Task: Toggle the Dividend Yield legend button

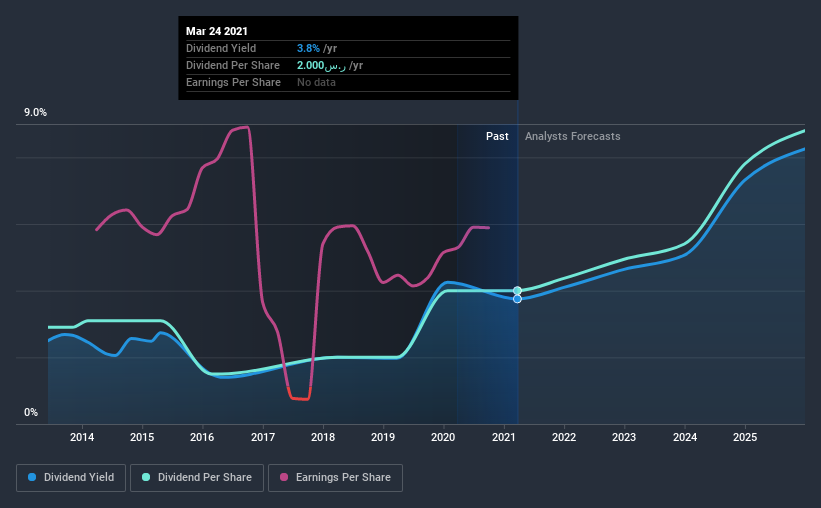Action: tap(71, 478)
